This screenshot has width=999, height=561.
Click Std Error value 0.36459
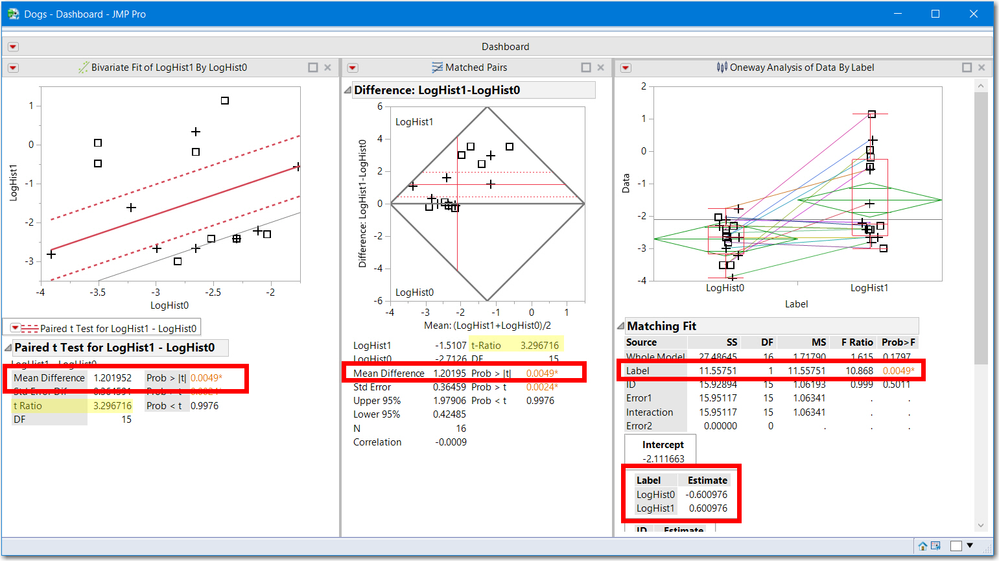click(450, 387)
